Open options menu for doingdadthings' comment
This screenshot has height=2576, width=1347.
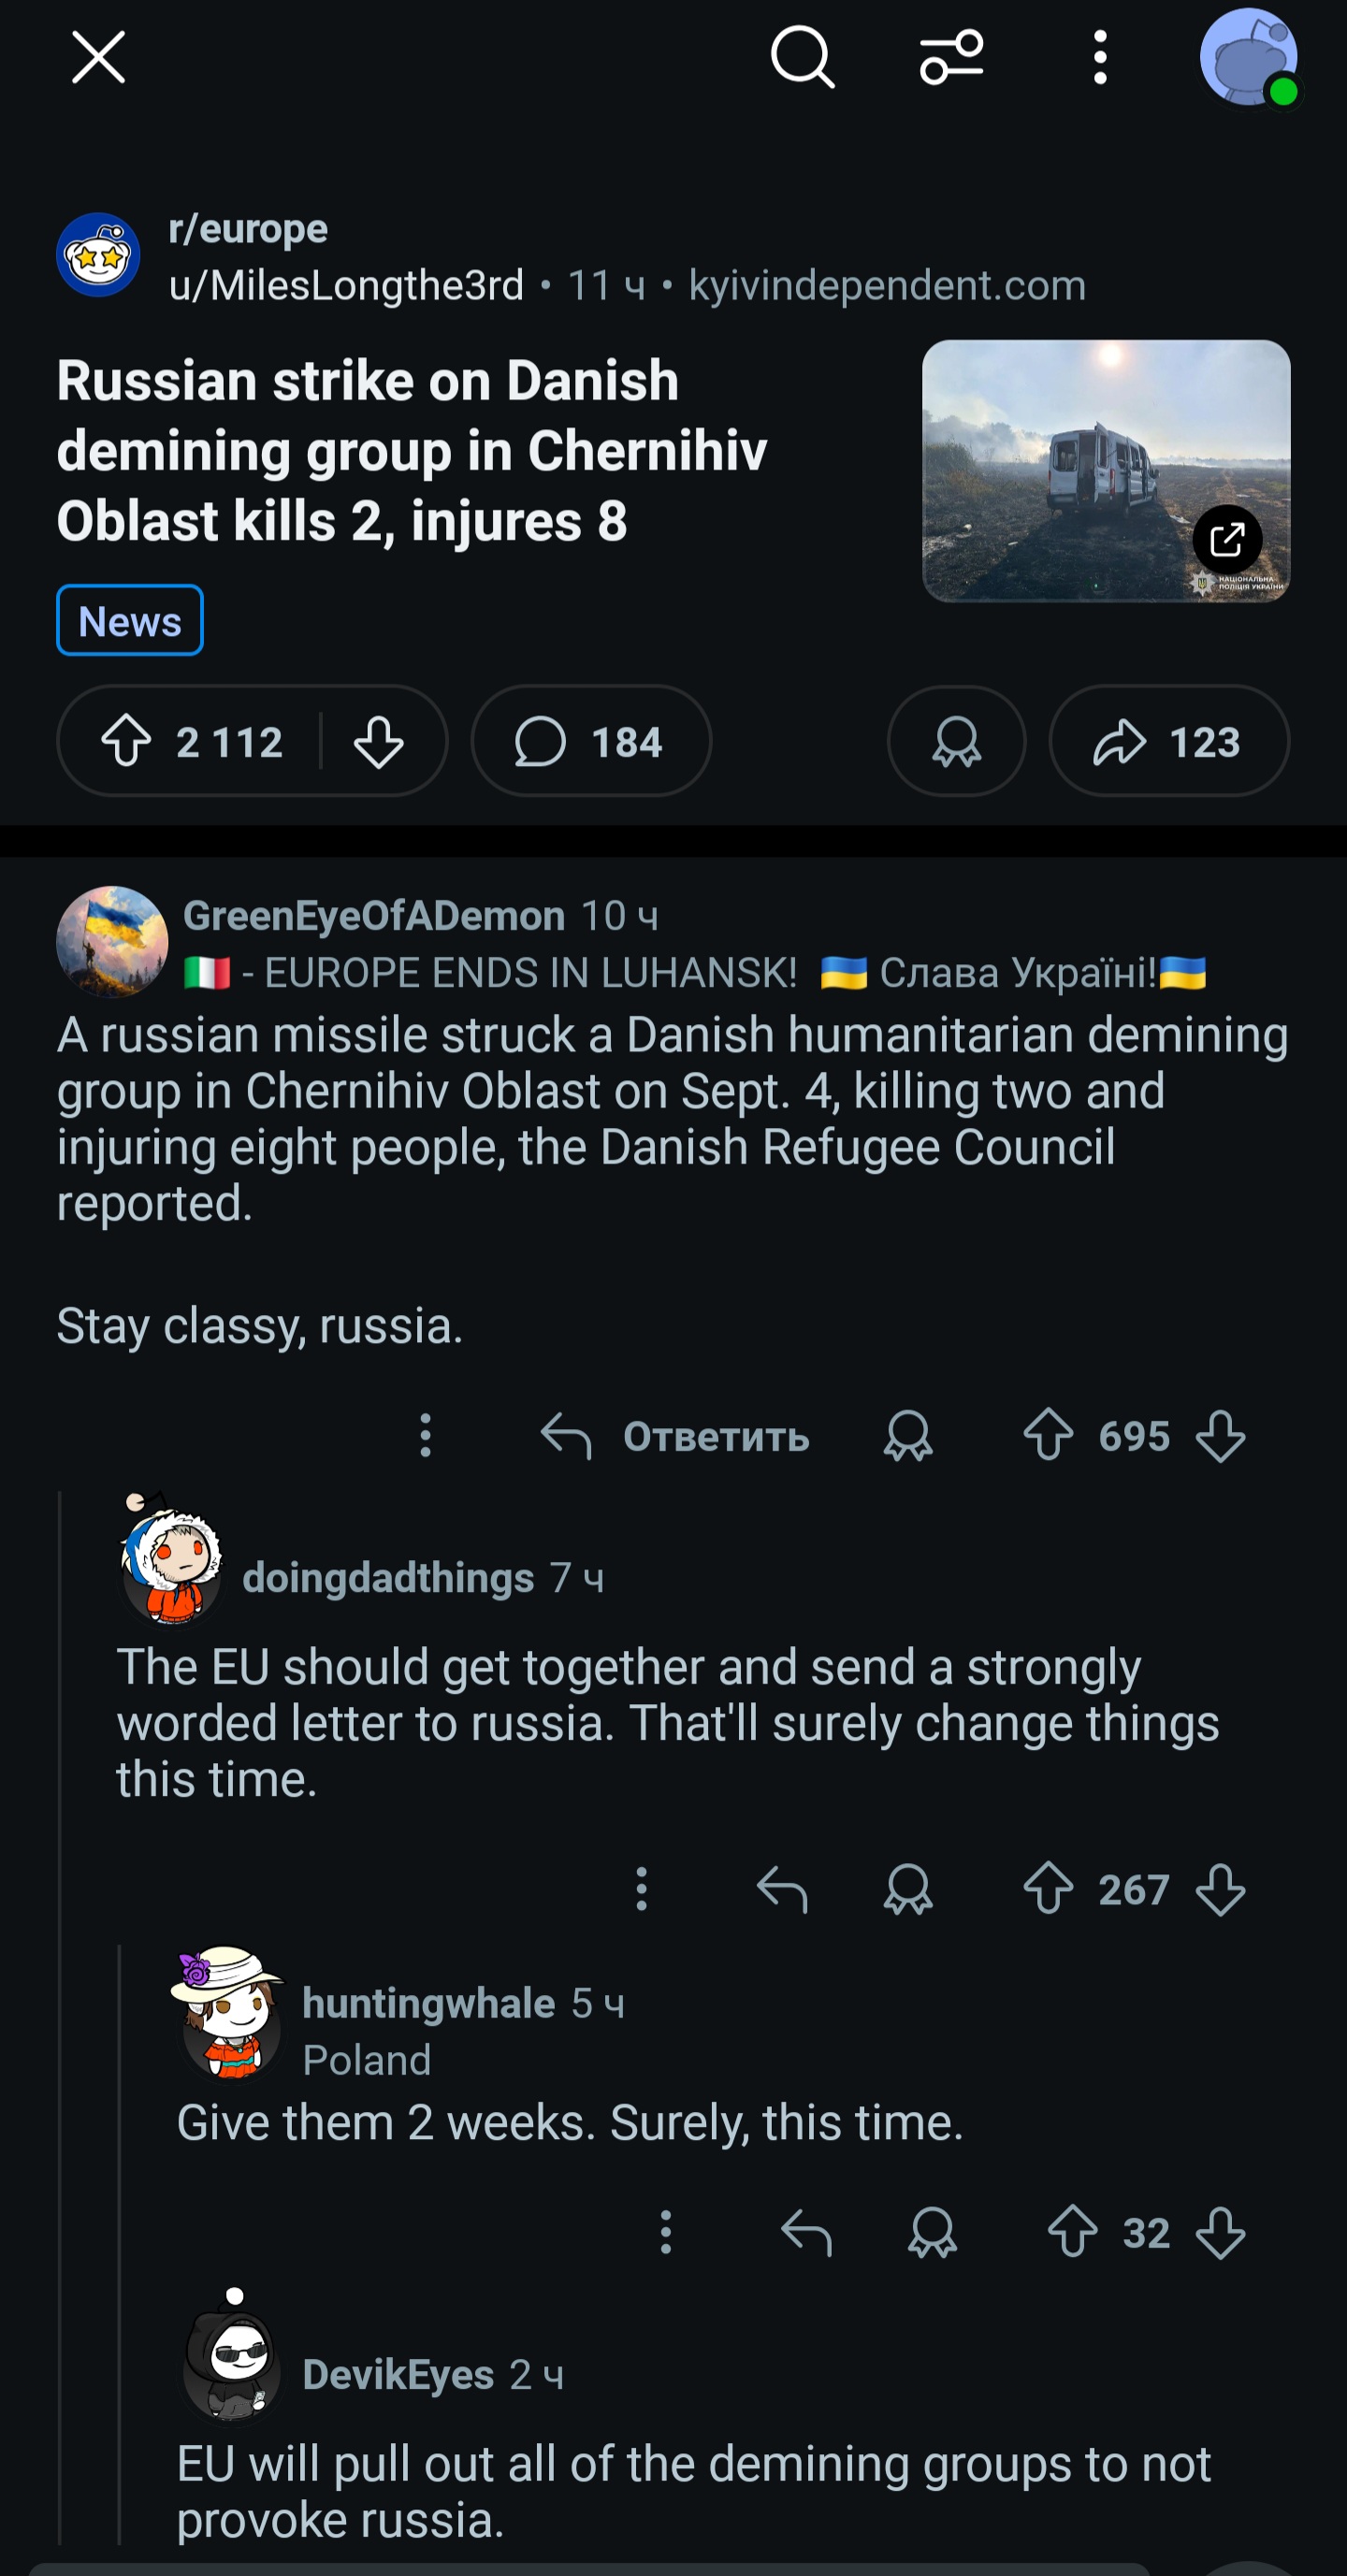[x=642, y=1890]
